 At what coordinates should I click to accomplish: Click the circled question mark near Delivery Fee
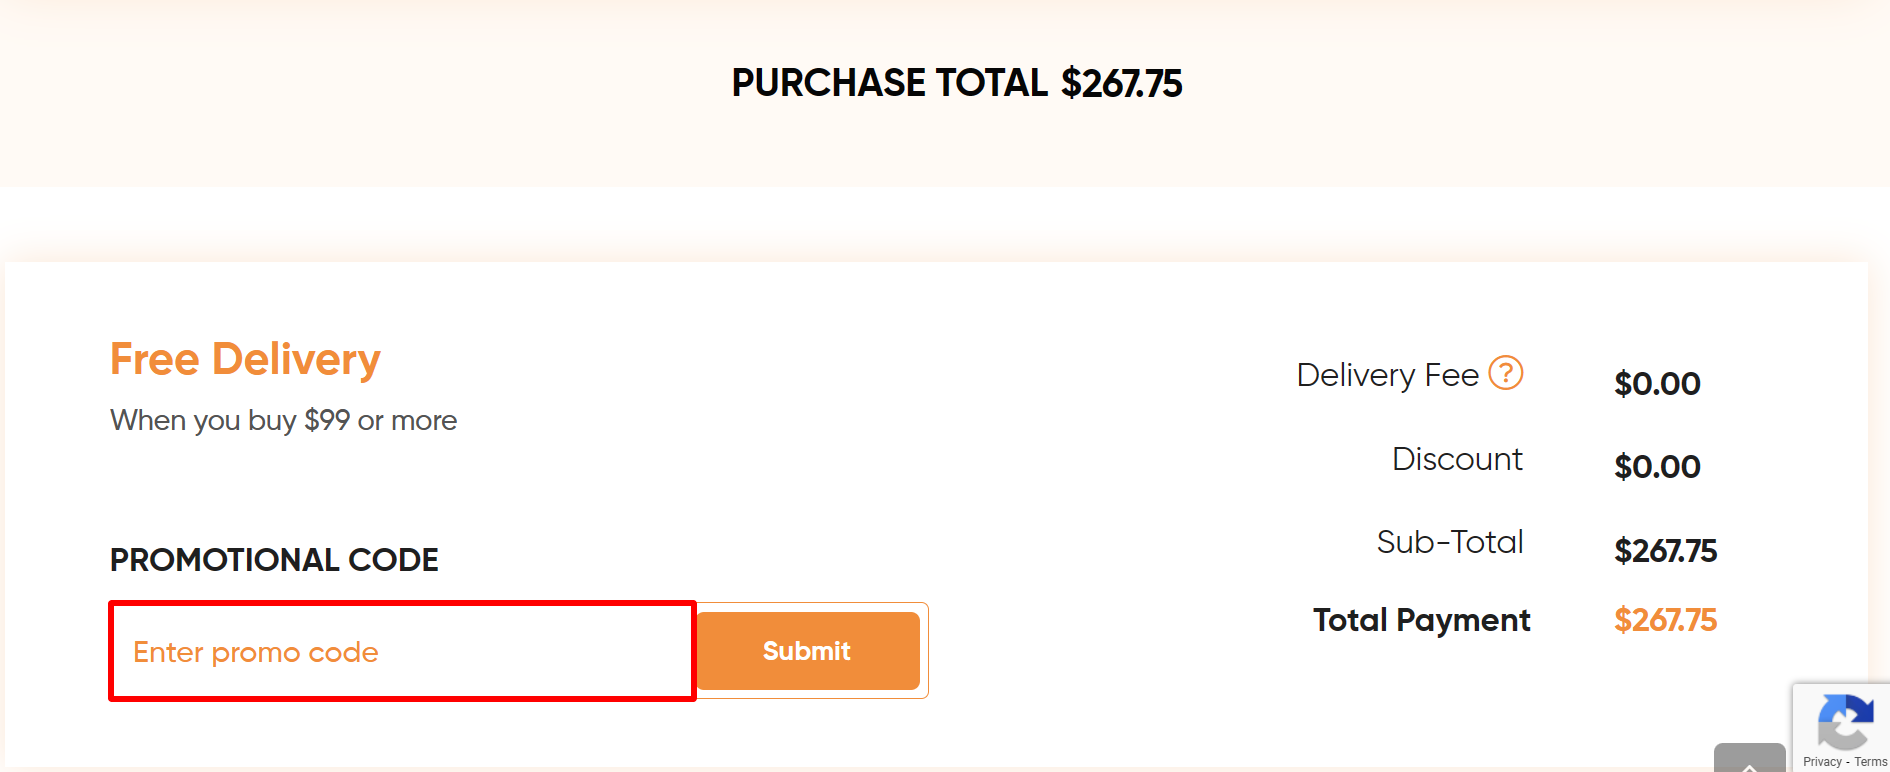[x=1504, y=374]
